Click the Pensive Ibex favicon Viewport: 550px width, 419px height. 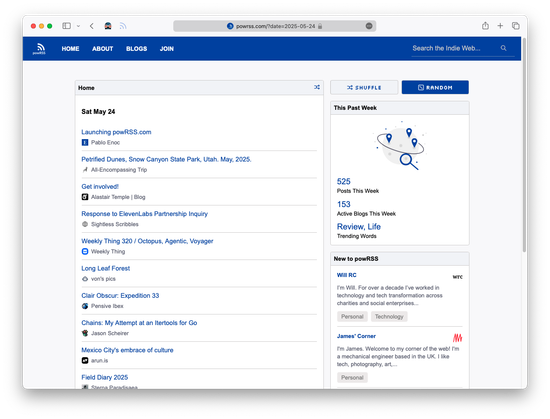(85, 306)
